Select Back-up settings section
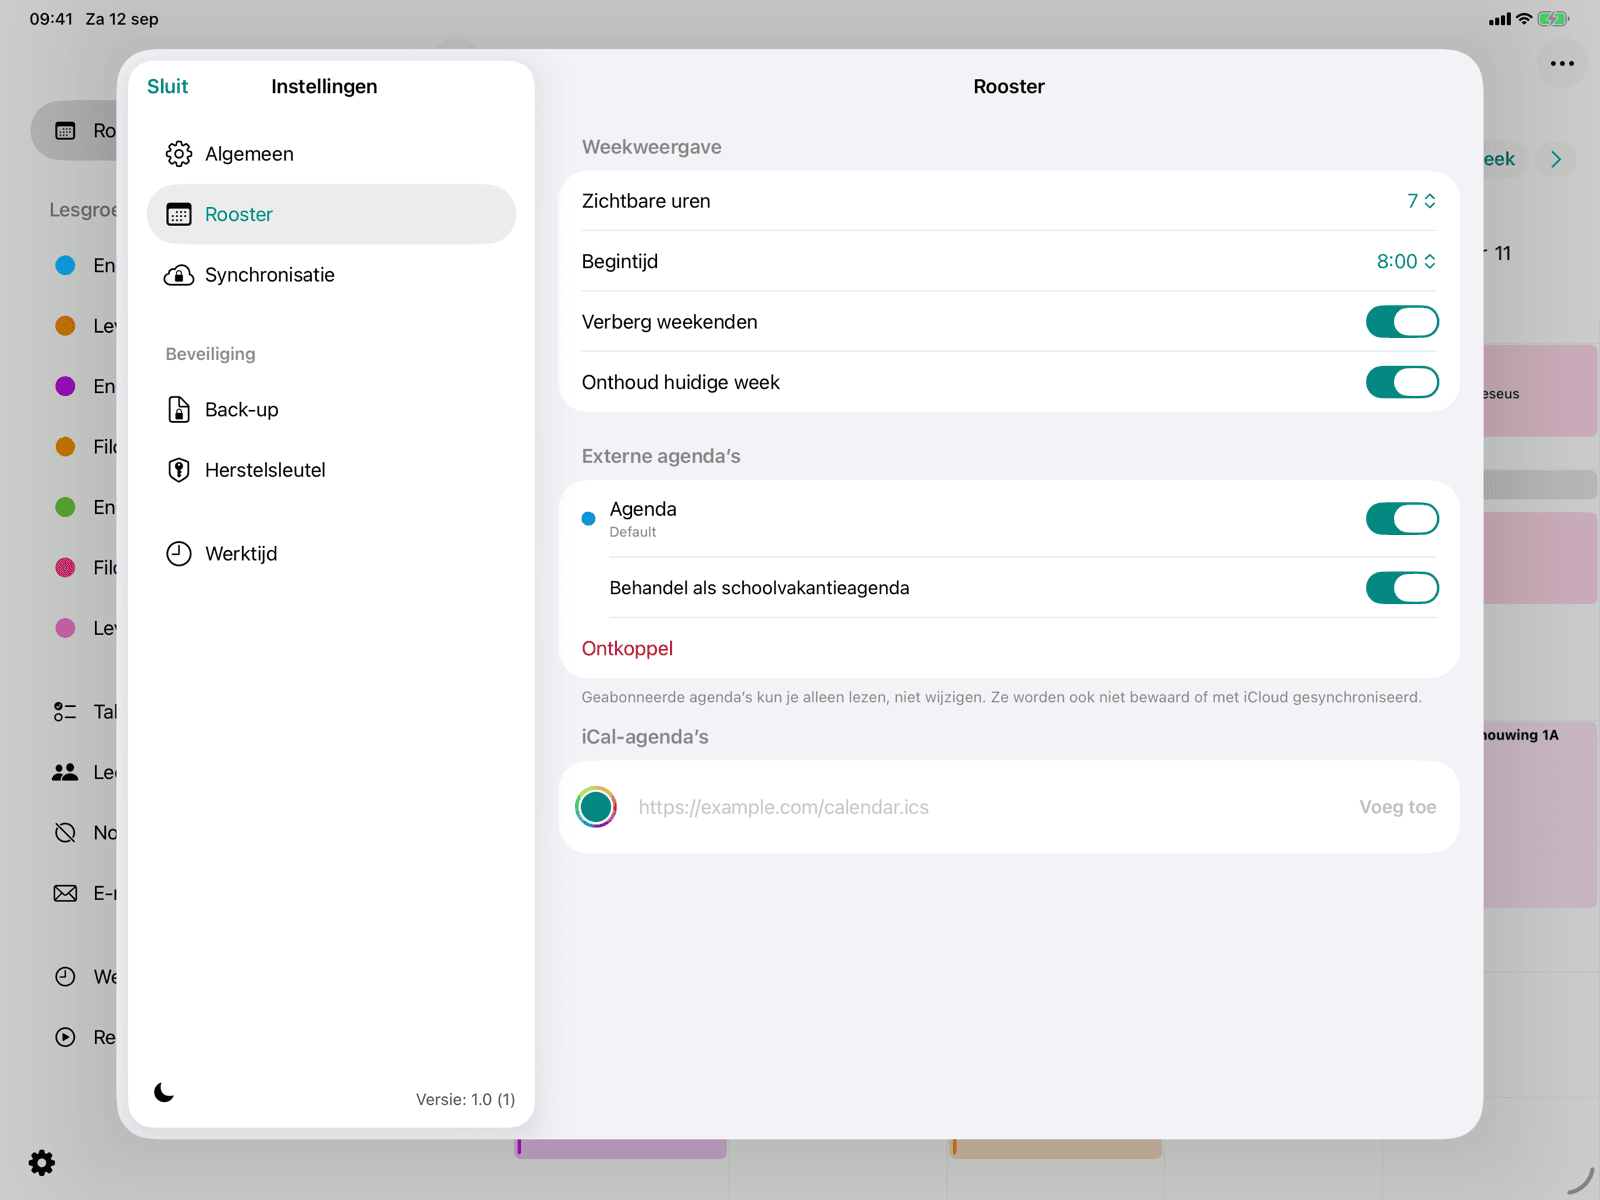 point(331,410)
